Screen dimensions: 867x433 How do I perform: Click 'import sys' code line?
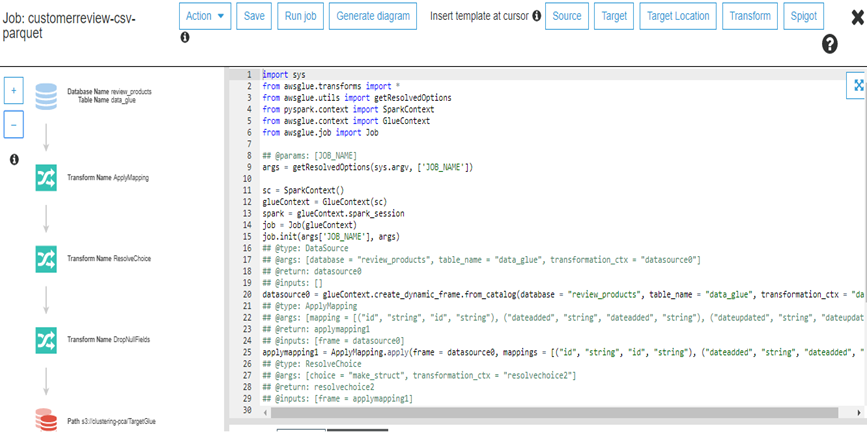(x=284, y=74)
